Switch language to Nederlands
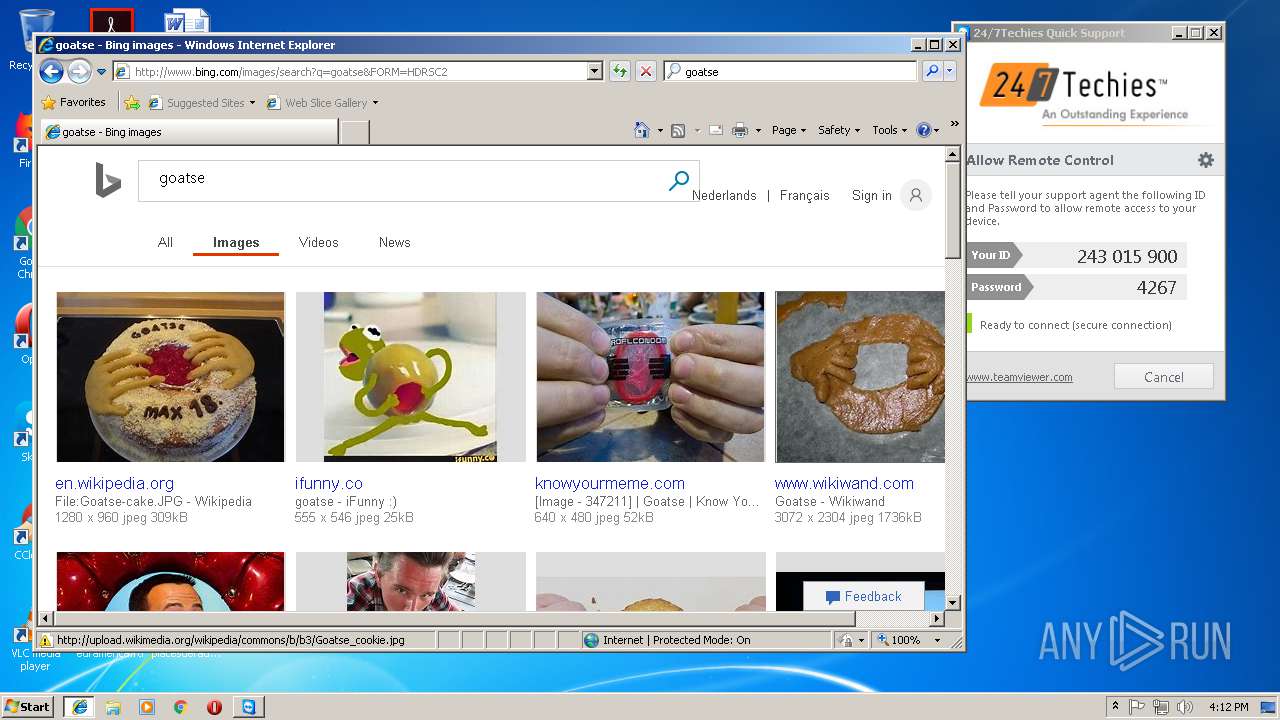 tap(724, 195)
